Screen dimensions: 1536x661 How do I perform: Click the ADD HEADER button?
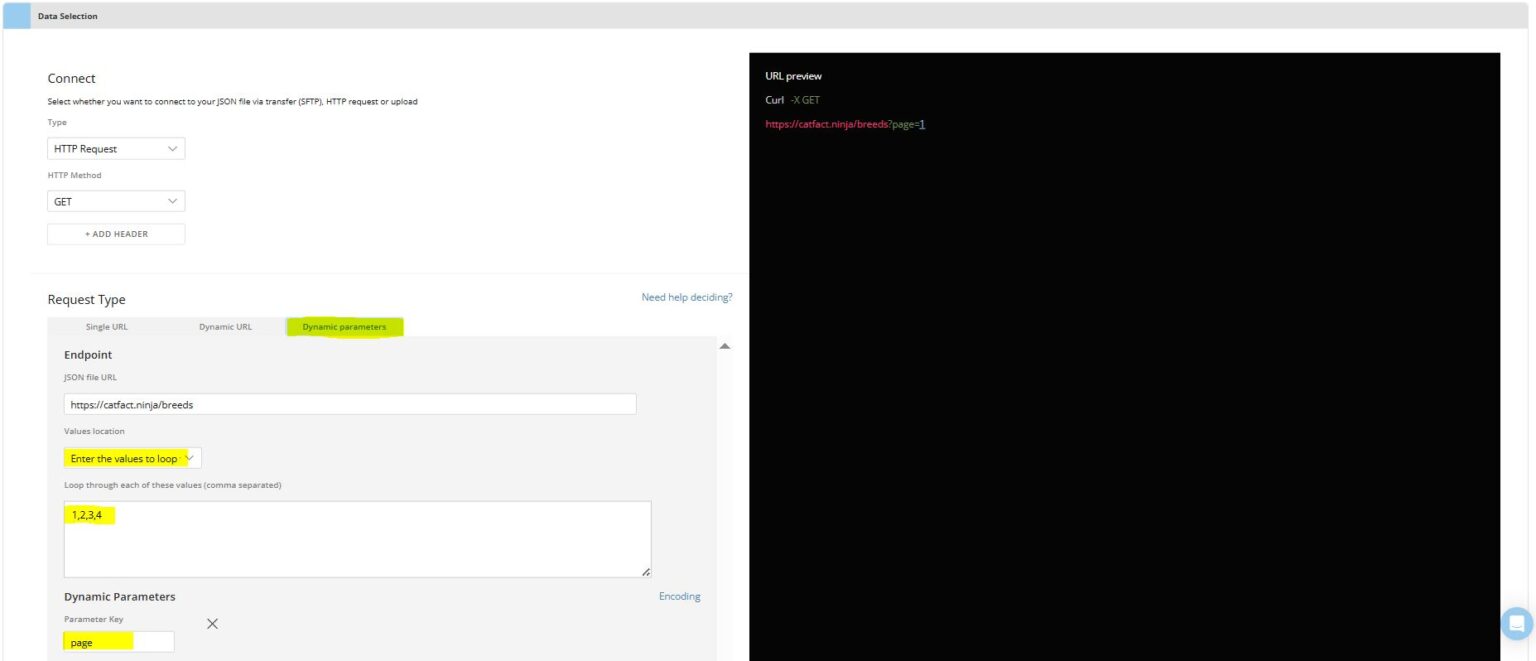116,233
